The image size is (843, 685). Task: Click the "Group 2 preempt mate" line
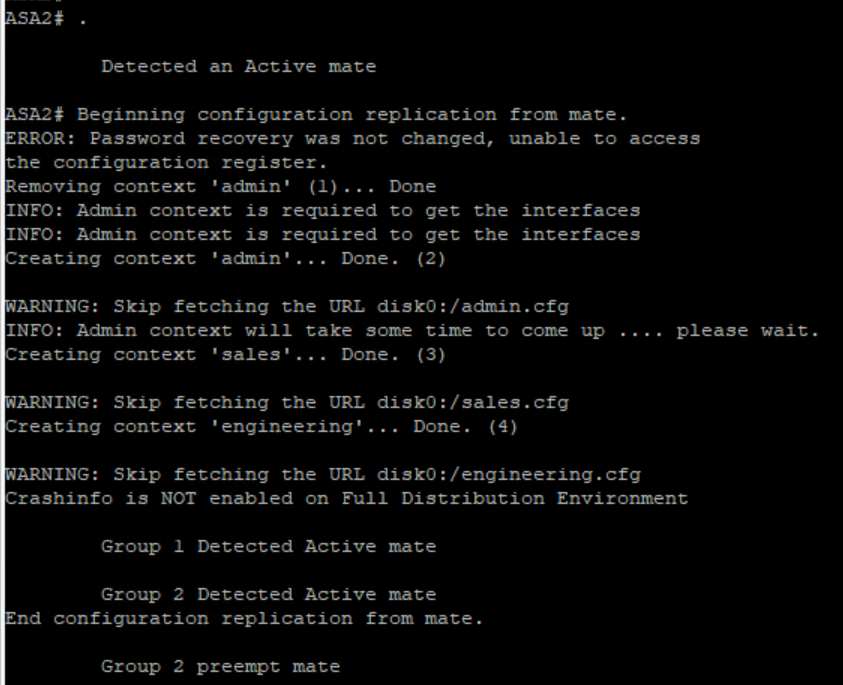pyautogui.click(x=220, y=667)
